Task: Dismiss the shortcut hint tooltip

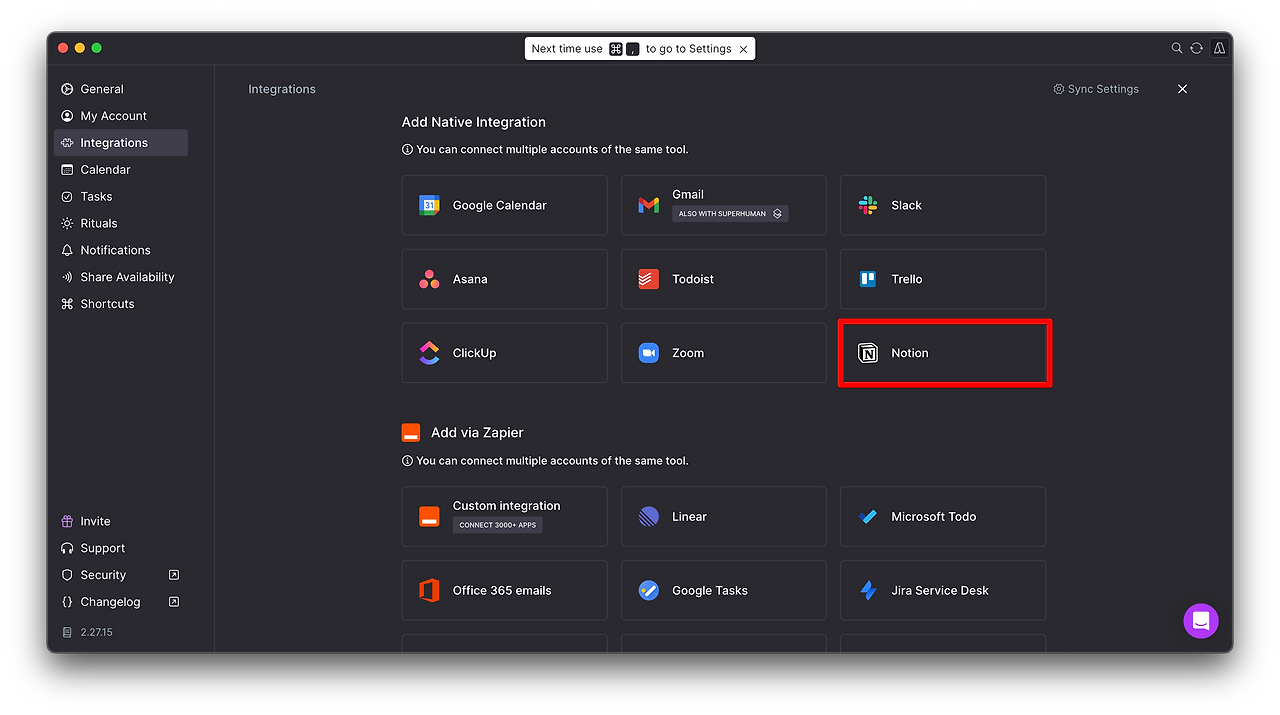Action: point(743,49)
